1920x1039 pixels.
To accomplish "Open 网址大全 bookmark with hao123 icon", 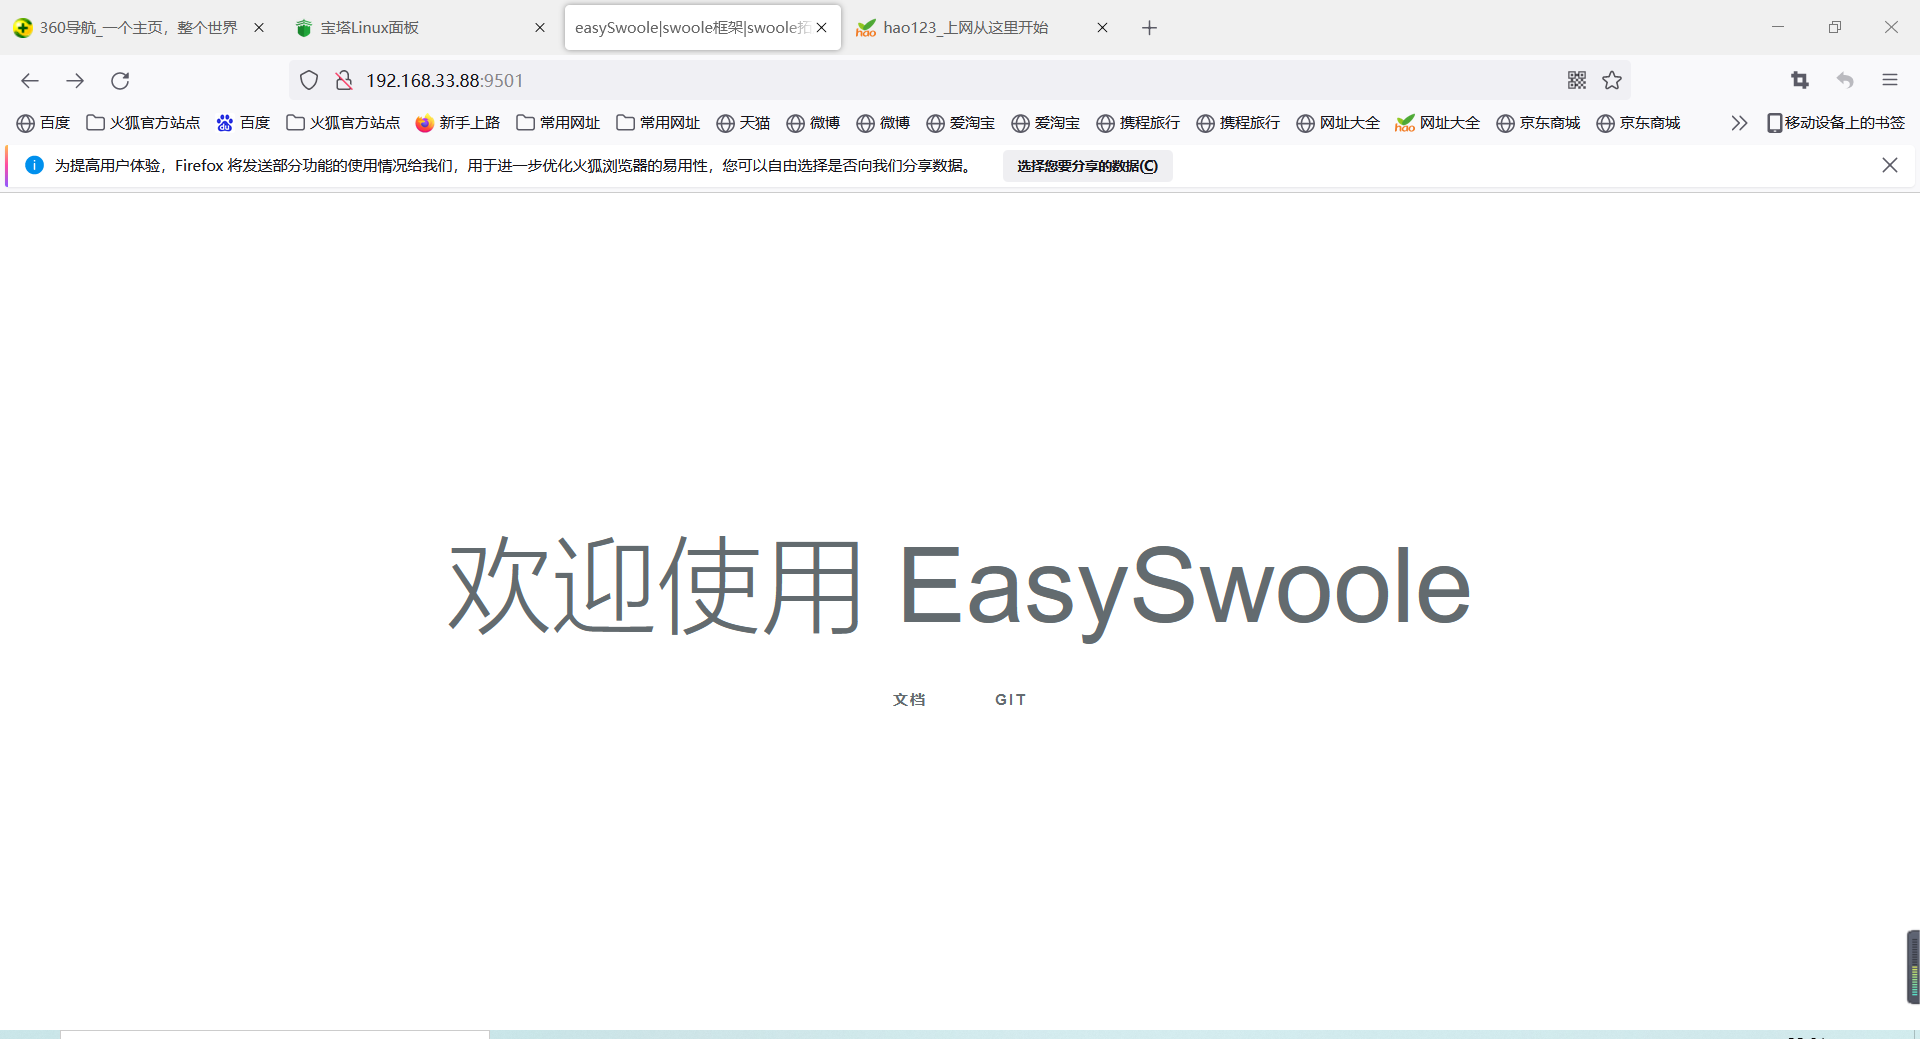I will click(x=1438, y=123).
